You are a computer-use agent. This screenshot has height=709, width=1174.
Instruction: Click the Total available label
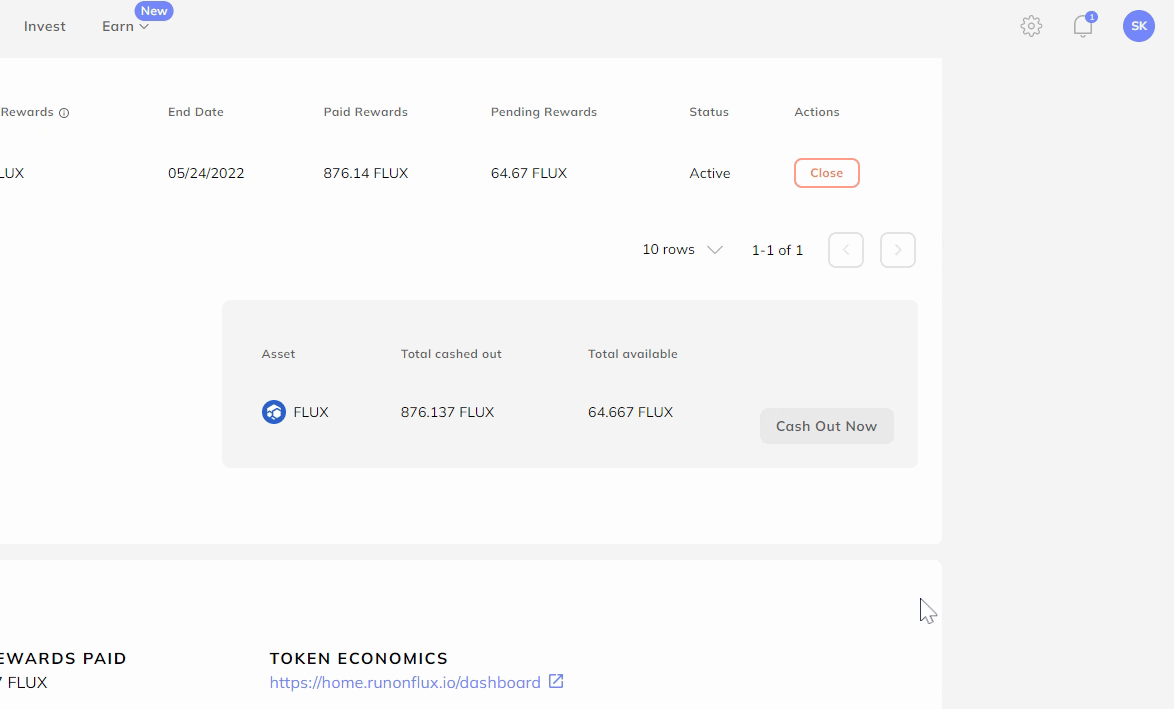[x=633, y=353]
